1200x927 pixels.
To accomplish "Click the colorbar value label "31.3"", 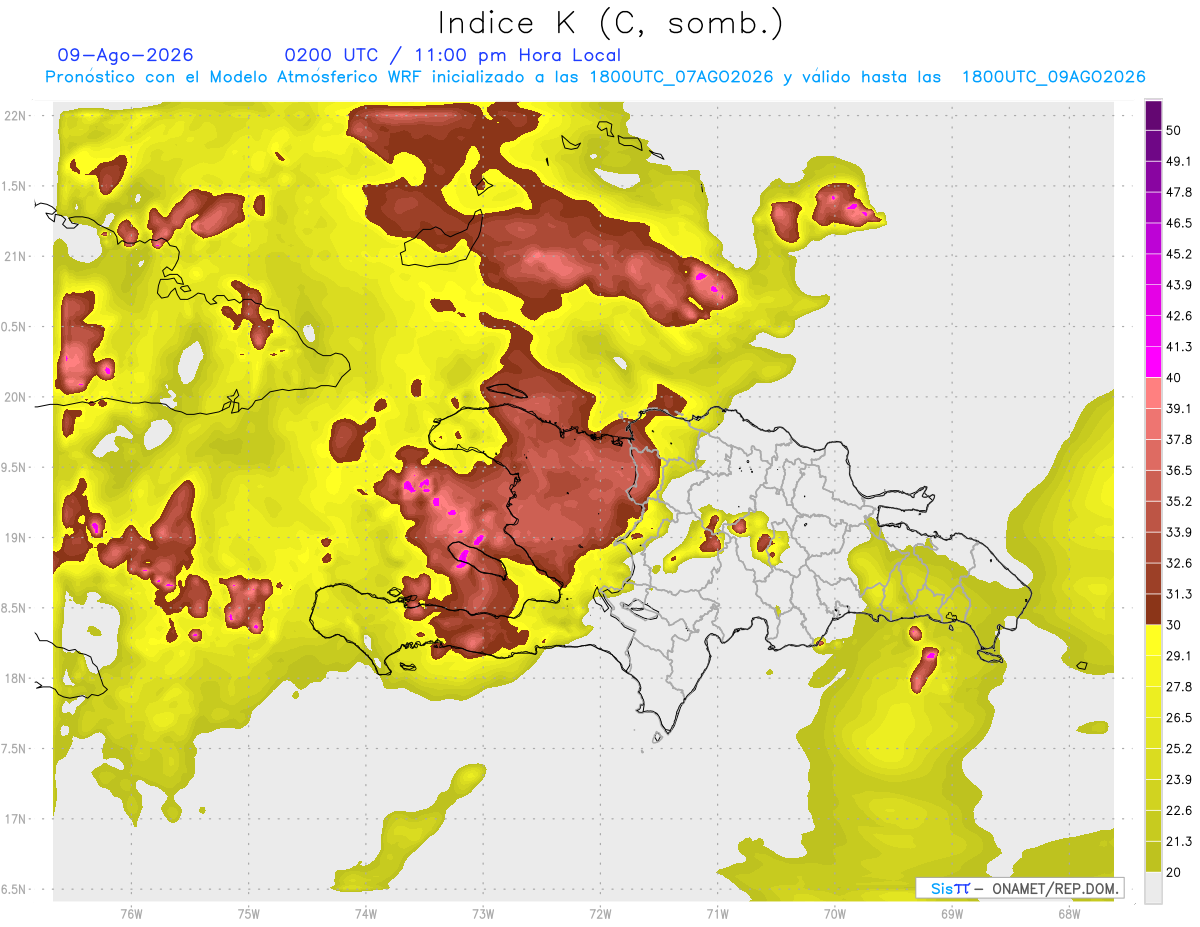I will click(x=1178, y=594).
